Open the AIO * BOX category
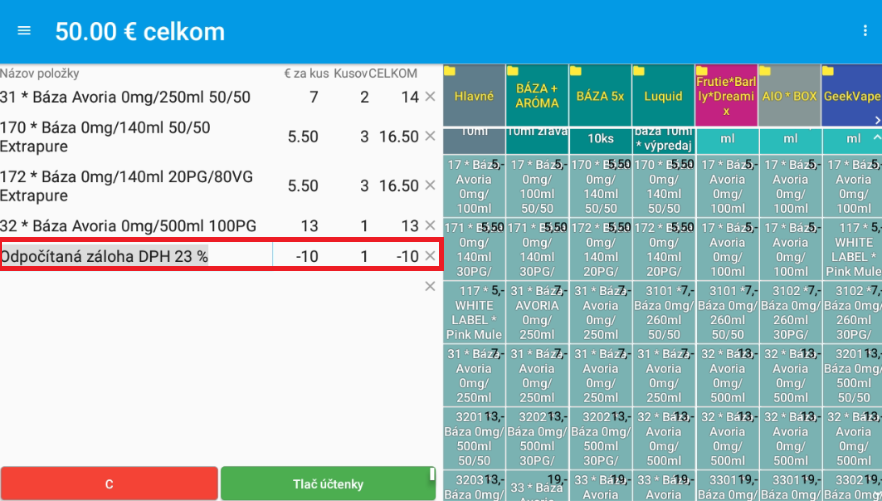Viewport: 882px width, 501px height. (790, 96)
